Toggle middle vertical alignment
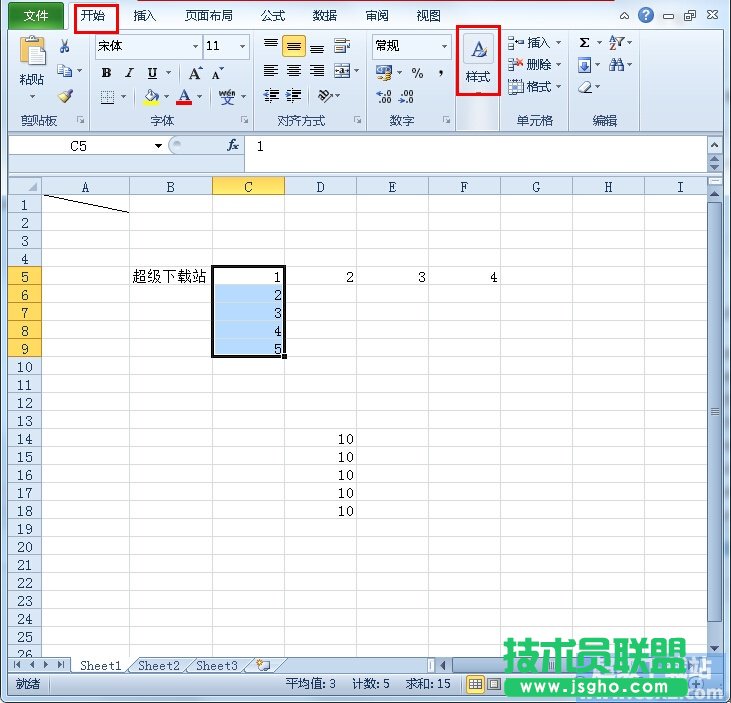This screenshot has height=703, width=731. pyautogui.click(x=294, y=46)
